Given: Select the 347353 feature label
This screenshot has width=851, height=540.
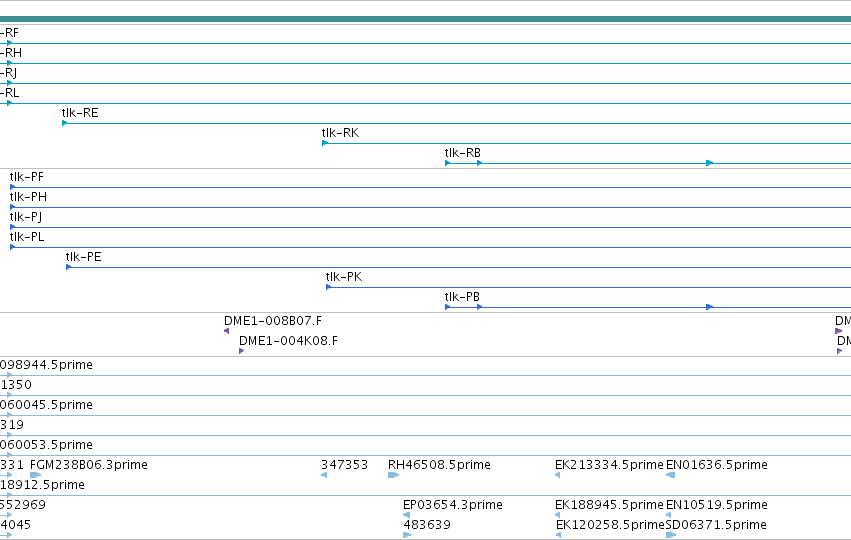Looking at the screenshot, I should (x=345, y=465).
